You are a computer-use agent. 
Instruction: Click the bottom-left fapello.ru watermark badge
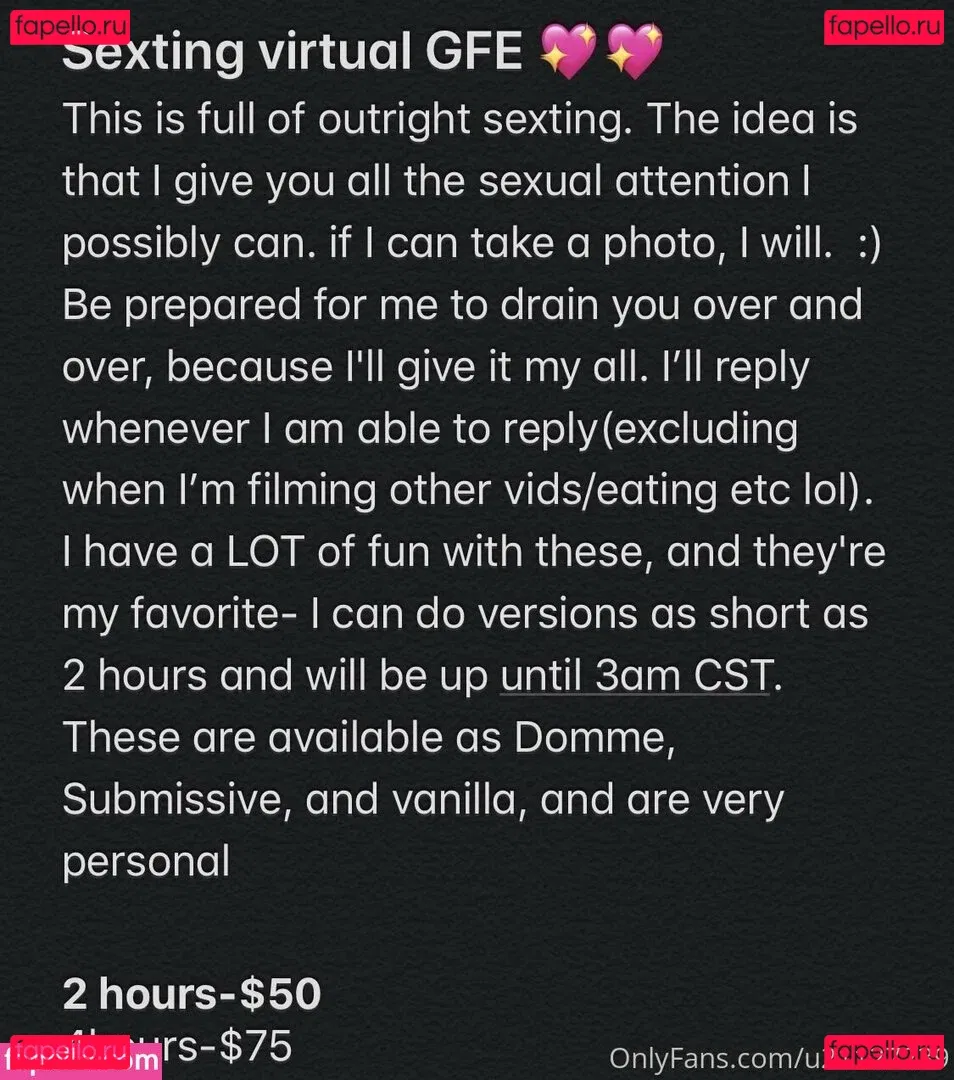[70, 1052]
